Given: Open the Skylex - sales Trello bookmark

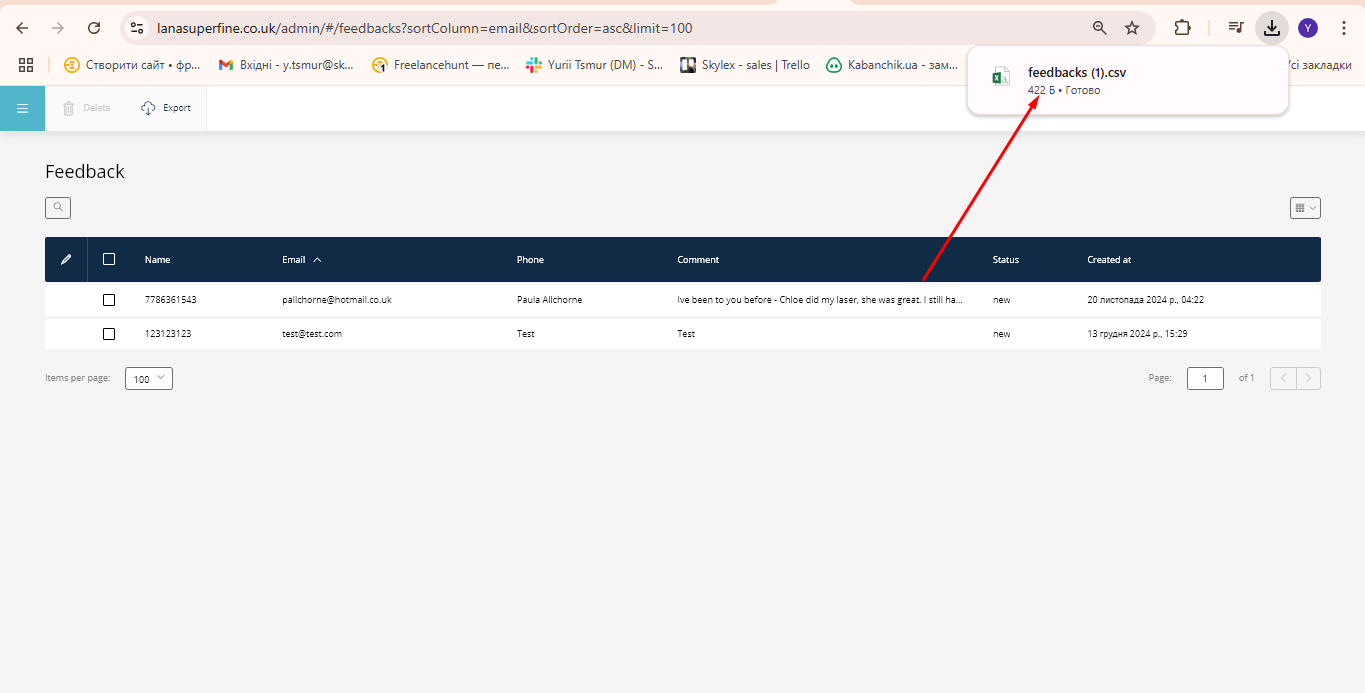Looking at the screenshot, I should pos(745,65).
